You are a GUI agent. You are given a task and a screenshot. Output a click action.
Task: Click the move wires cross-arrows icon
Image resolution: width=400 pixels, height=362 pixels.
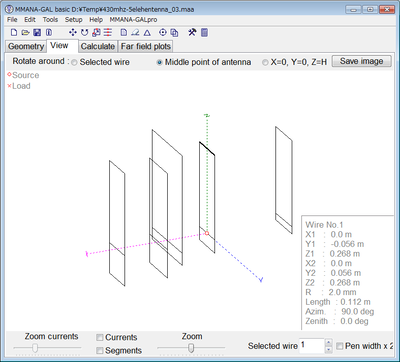click(72, 32)
